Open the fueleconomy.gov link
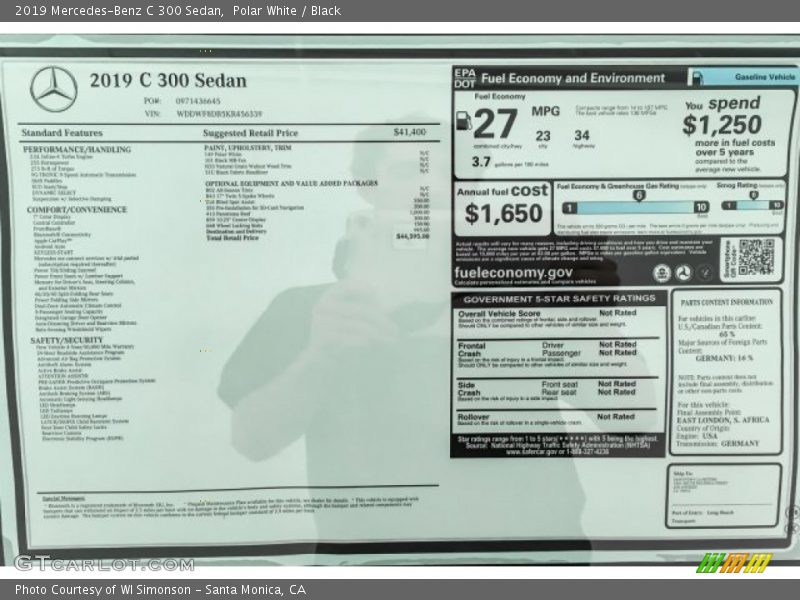Viewport: 800px width, 600px height. (x=513, y=272)
